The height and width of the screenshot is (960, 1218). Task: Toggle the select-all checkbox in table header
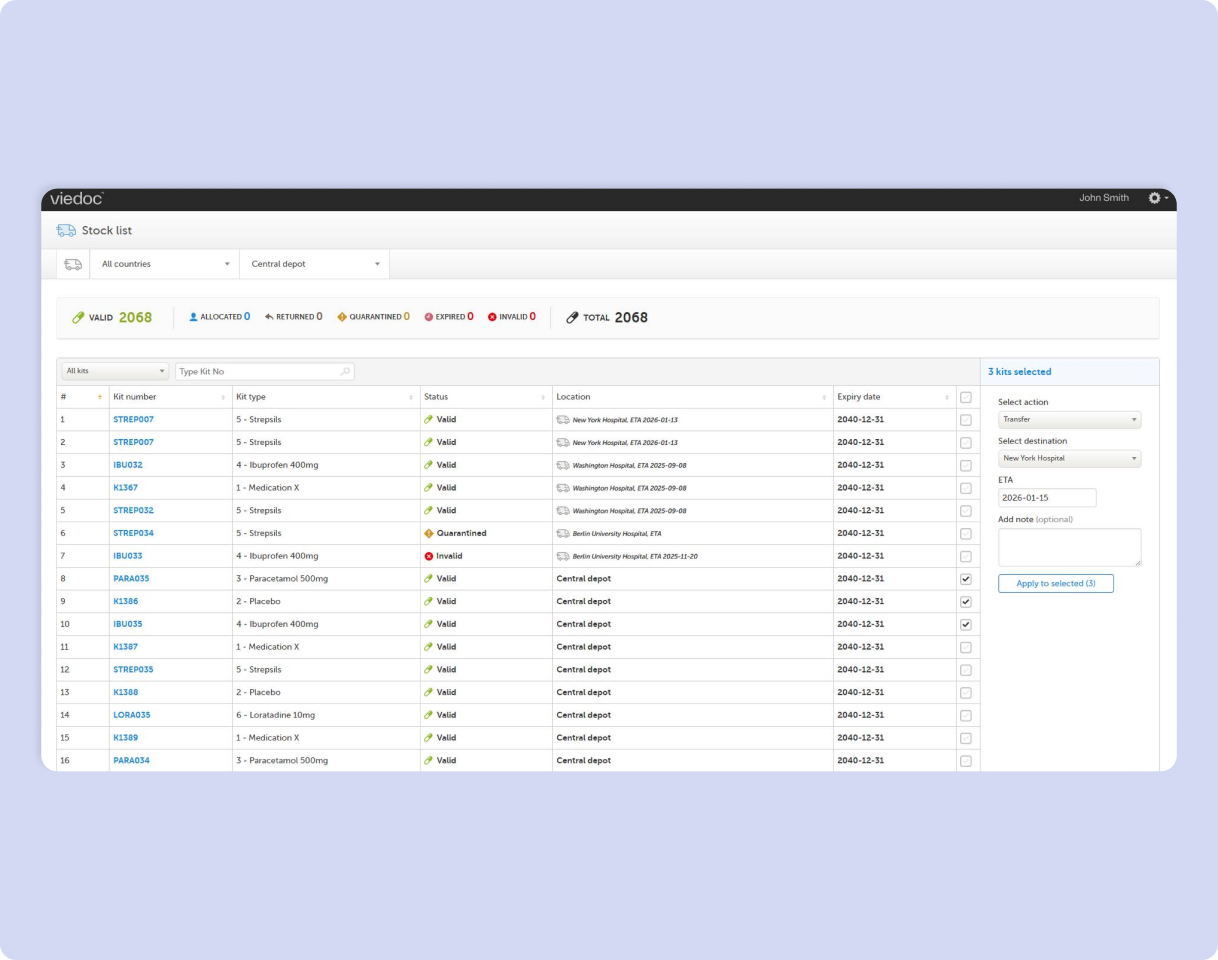[x=965, y=397]
